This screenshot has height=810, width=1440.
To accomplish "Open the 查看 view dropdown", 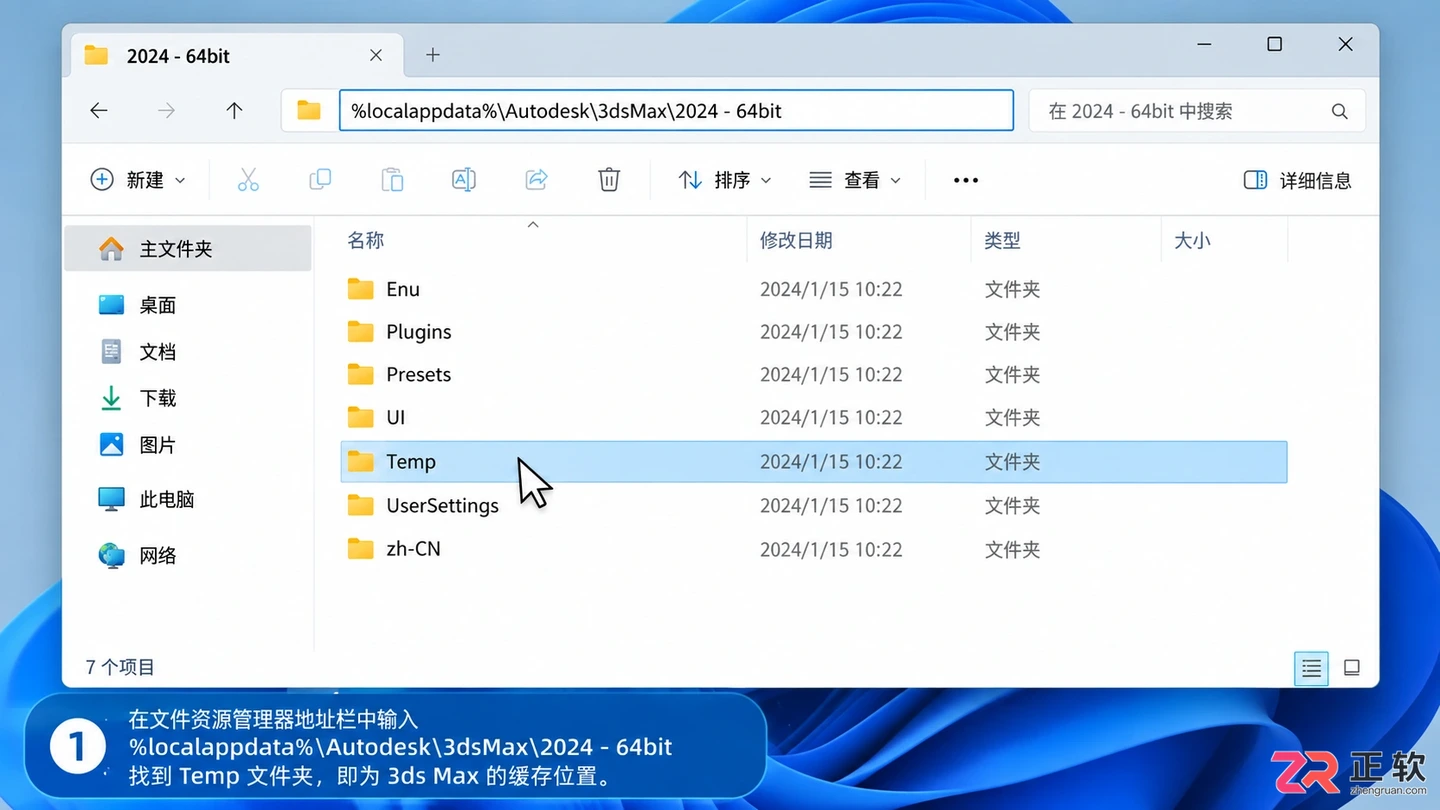I will (855, 180).
